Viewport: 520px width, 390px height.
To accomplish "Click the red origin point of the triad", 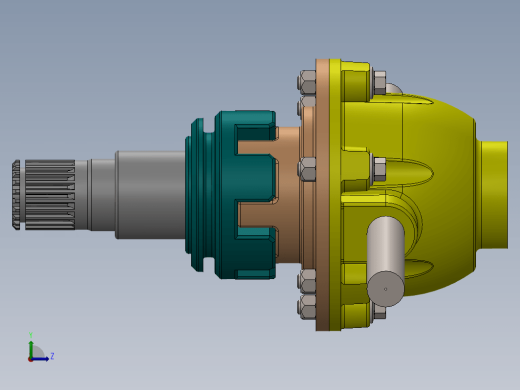I will 30,360.
